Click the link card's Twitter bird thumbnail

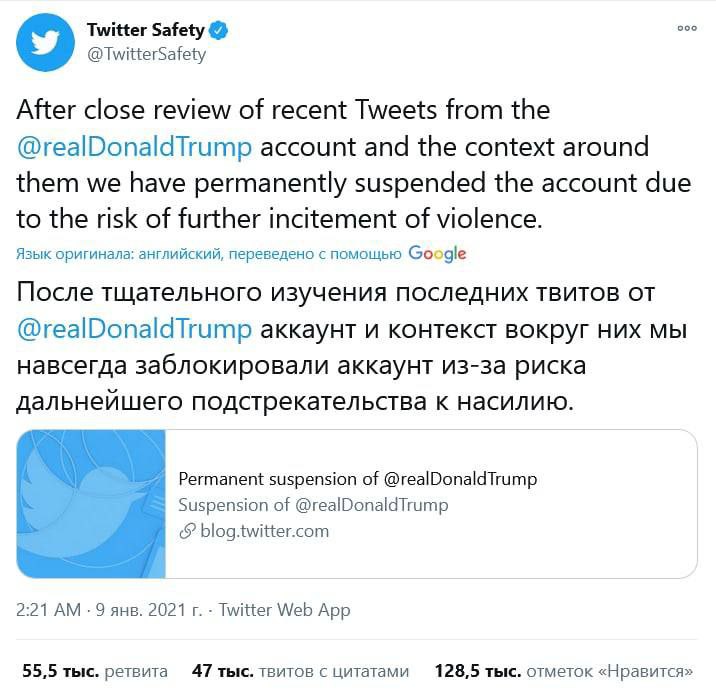(92, 504)
